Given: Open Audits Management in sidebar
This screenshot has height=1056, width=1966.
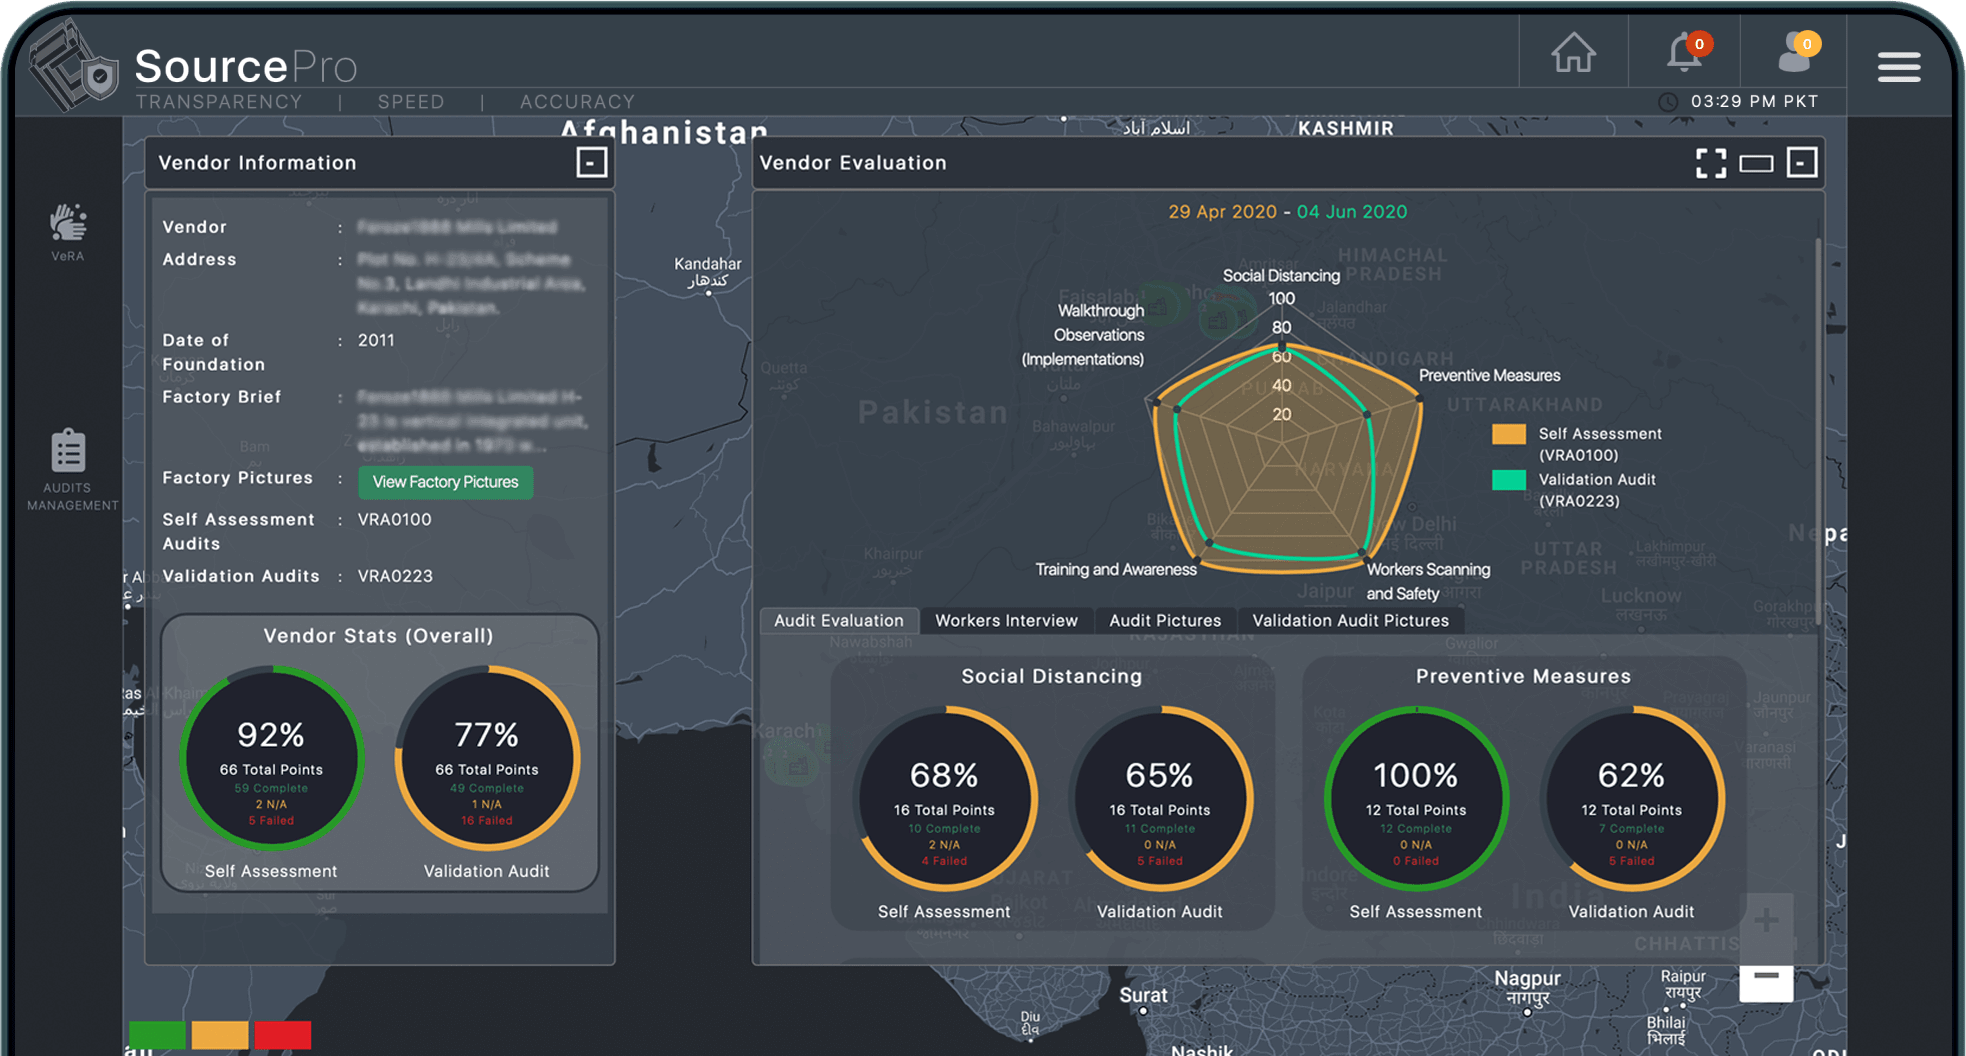Looking at the screenshot, I should tap(70, 470).
